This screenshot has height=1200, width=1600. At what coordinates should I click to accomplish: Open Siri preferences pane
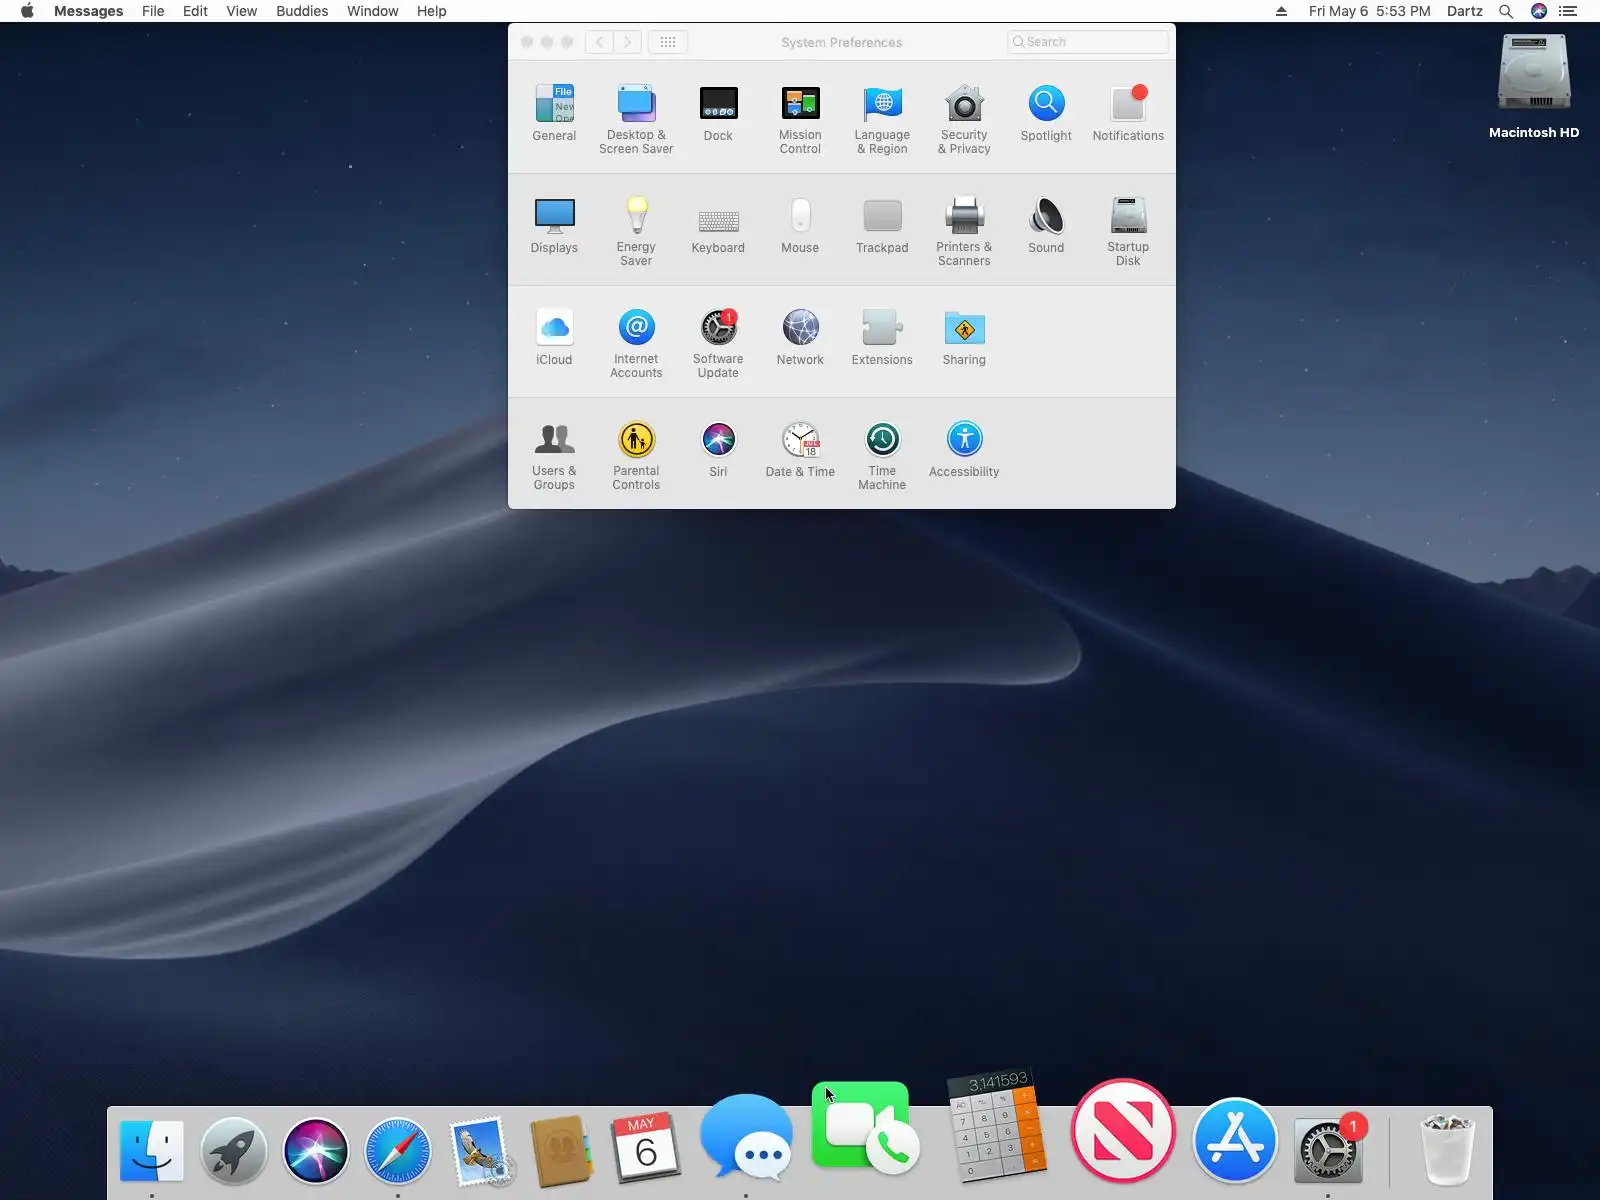click(718, 449)
